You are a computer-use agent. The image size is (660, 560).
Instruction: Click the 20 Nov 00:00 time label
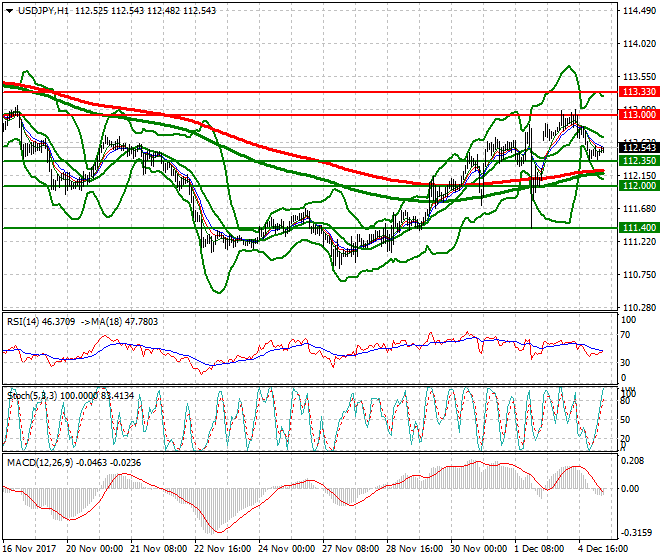(95, 549)
